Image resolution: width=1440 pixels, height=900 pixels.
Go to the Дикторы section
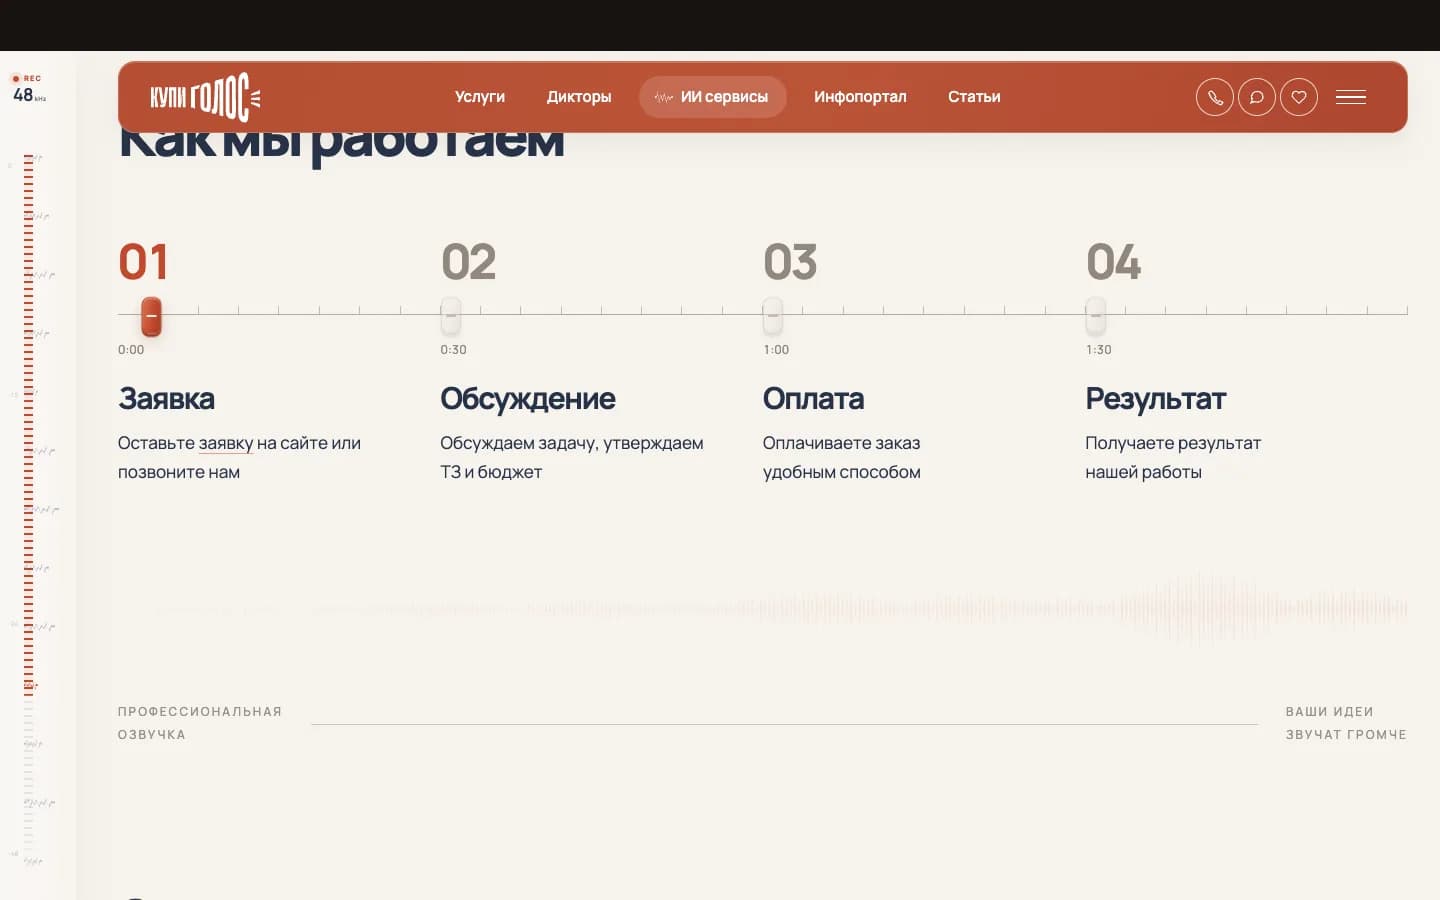(579, 97)
